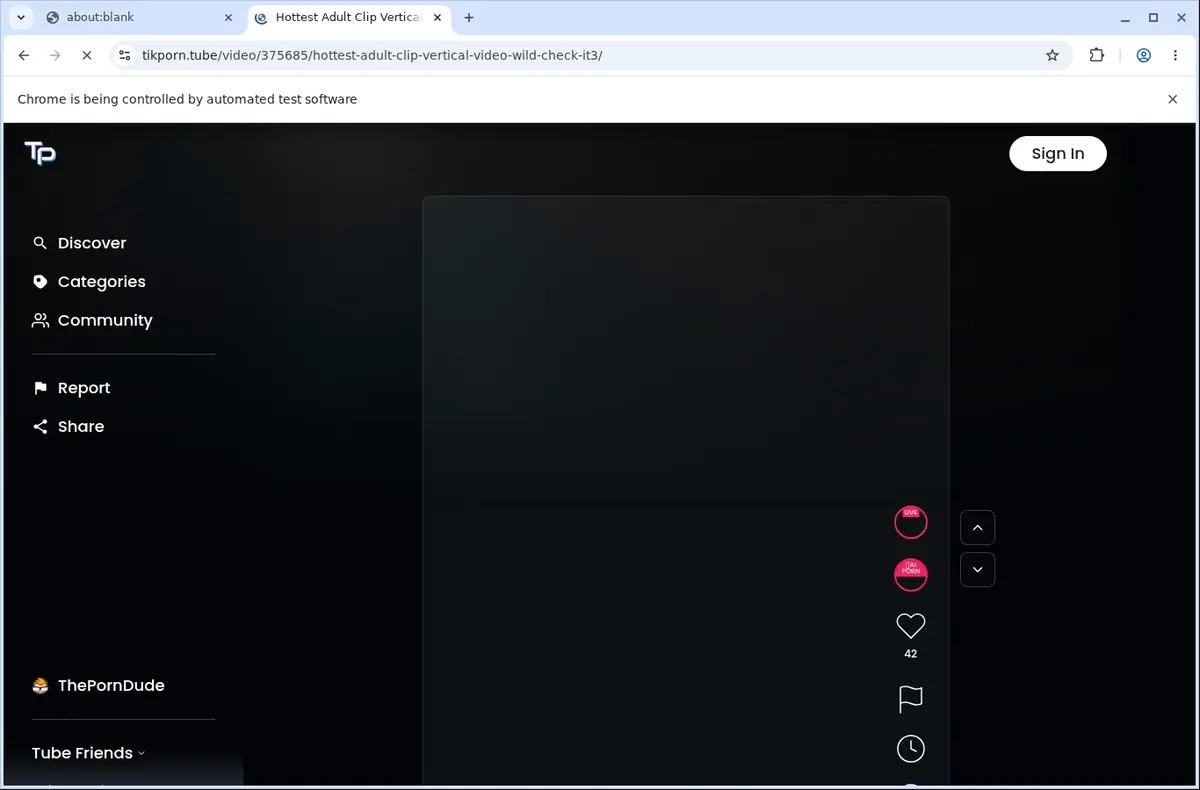
Task: Stop loading the page
Action: (86, 55)
